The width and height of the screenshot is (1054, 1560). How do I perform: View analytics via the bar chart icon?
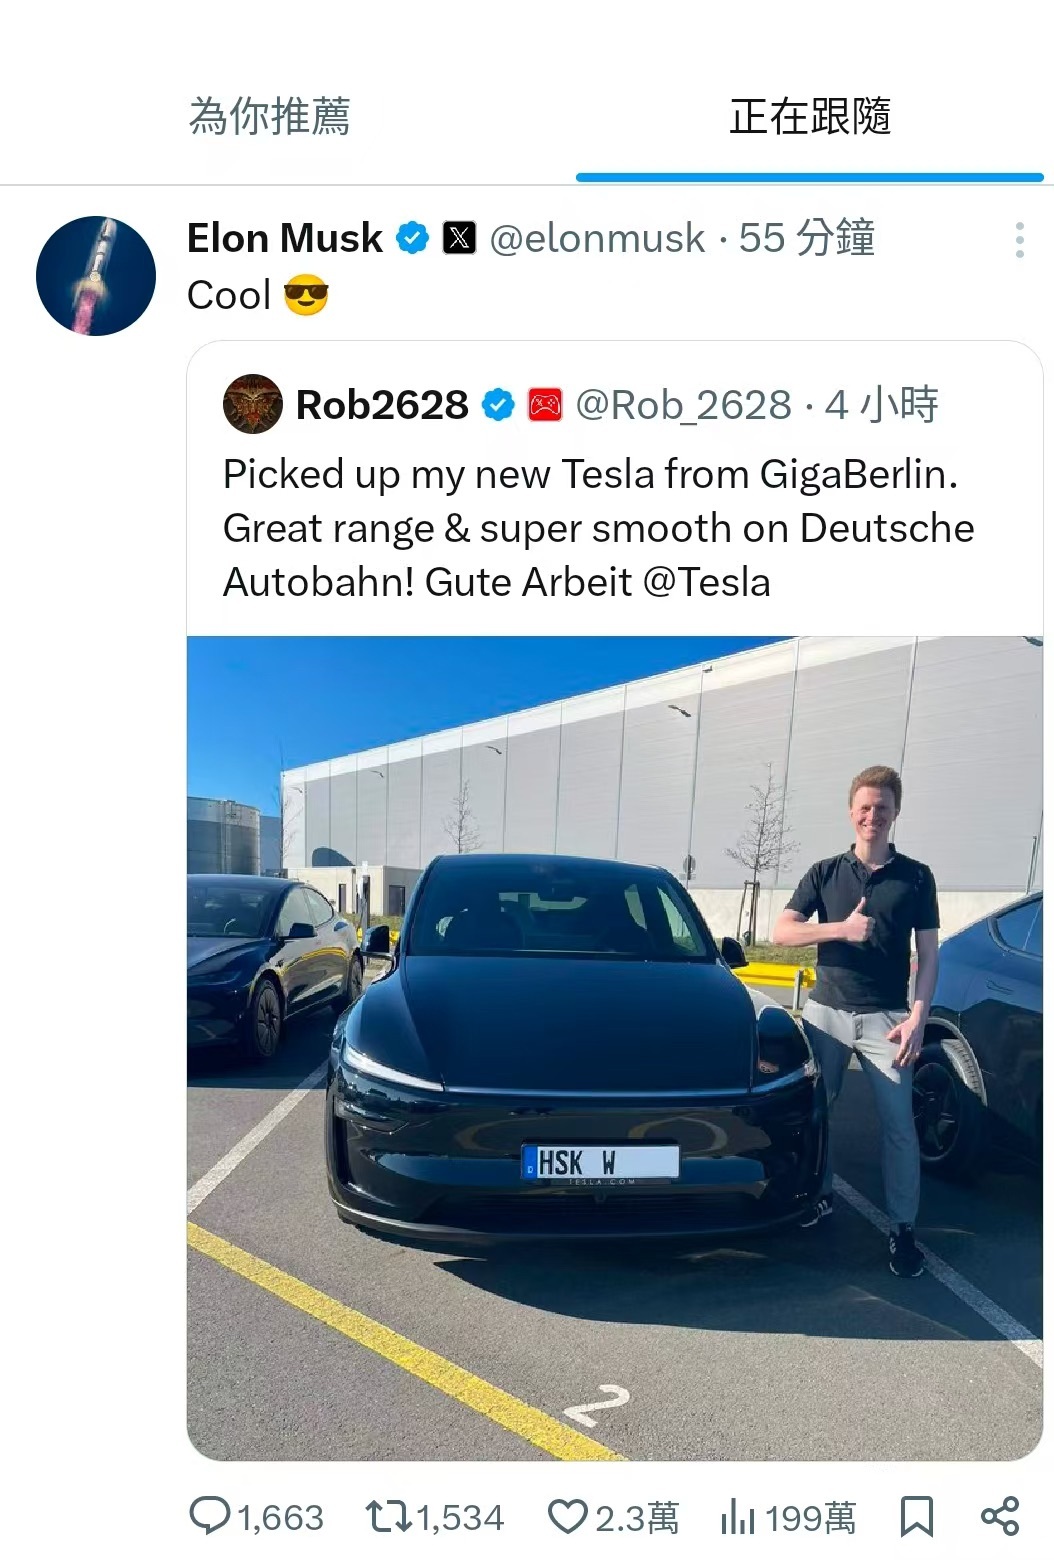click(x=738, y=1517)
